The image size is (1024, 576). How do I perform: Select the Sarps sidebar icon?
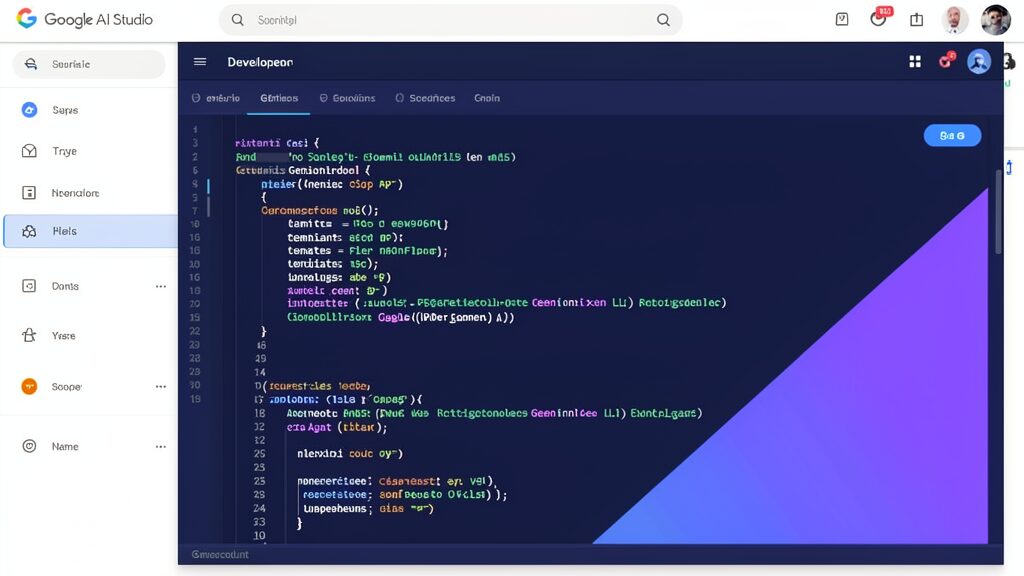[29, 110]
